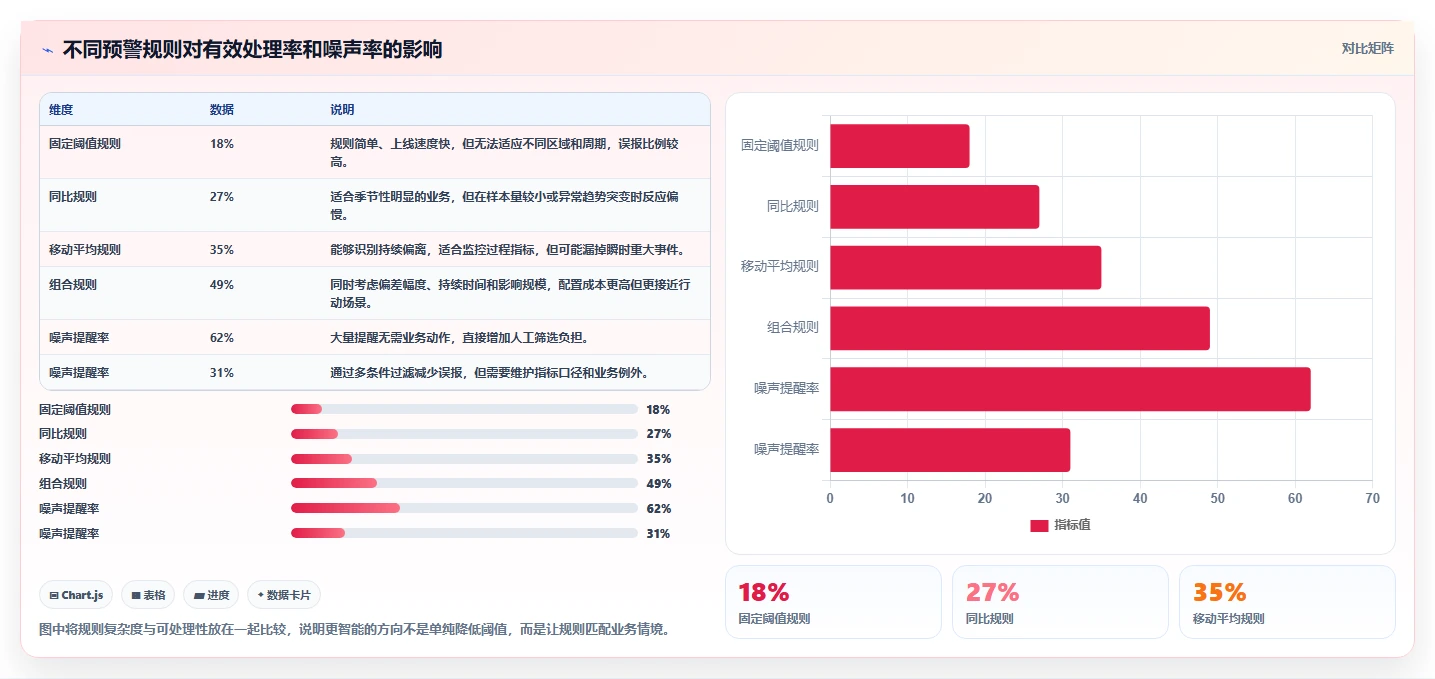Screen dimensions: 1435x679
Task: Click the summary note beginning 图中将规则复杂度
Action: (354, 630)
